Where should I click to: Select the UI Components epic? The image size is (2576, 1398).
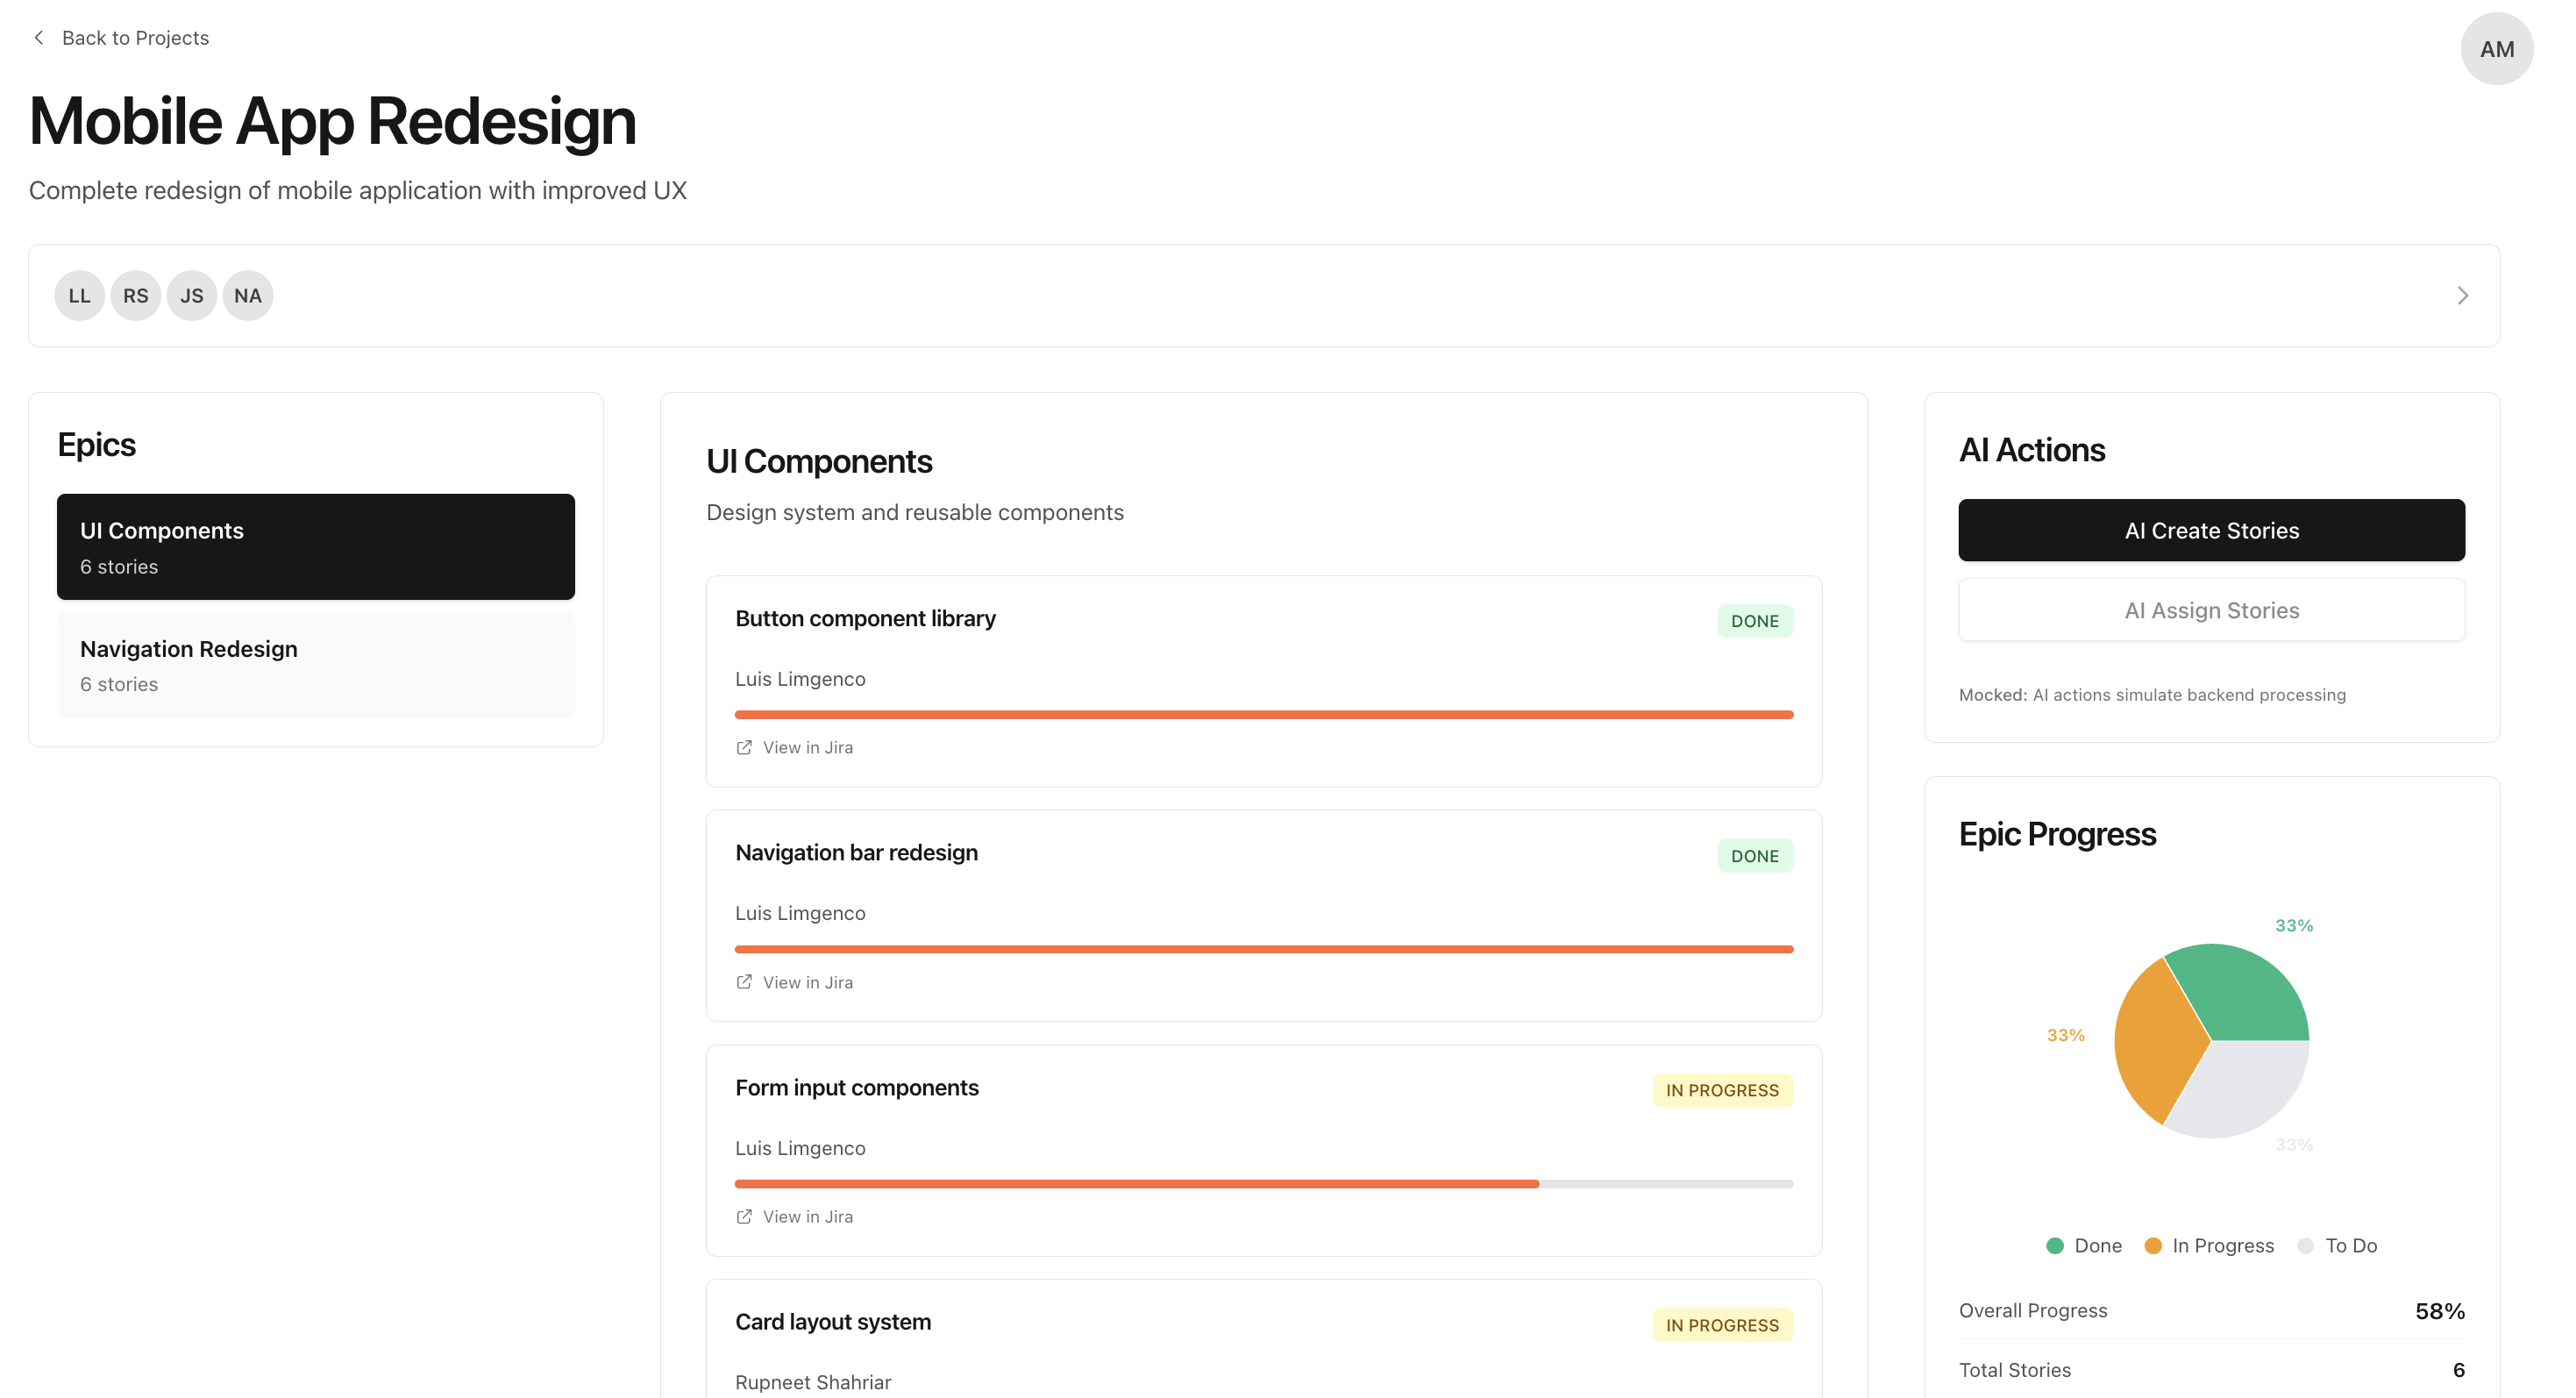click(315, 547)
